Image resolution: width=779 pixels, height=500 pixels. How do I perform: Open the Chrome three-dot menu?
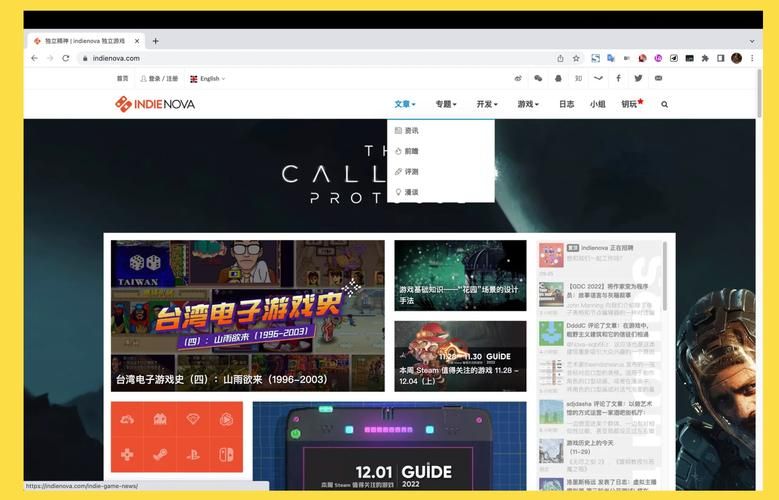752,58
